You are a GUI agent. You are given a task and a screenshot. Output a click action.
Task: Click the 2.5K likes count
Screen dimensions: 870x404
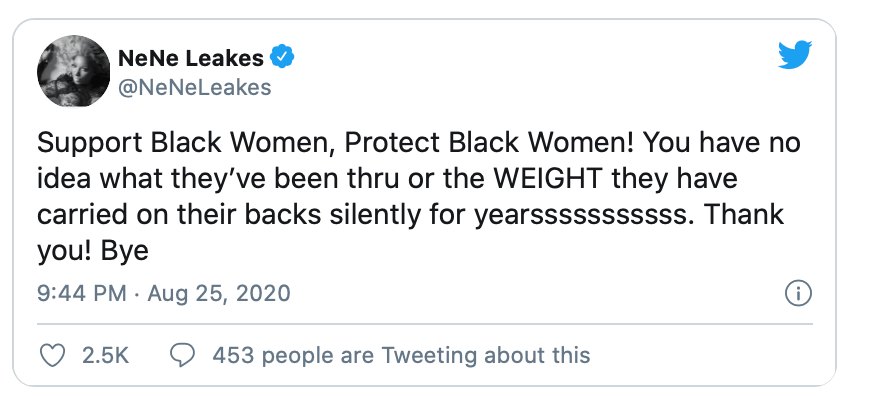click(105, 355)
